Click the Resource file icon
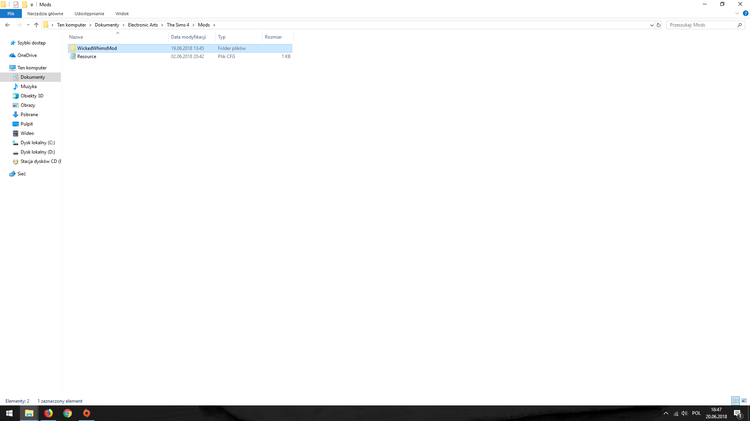 point(73,56)
